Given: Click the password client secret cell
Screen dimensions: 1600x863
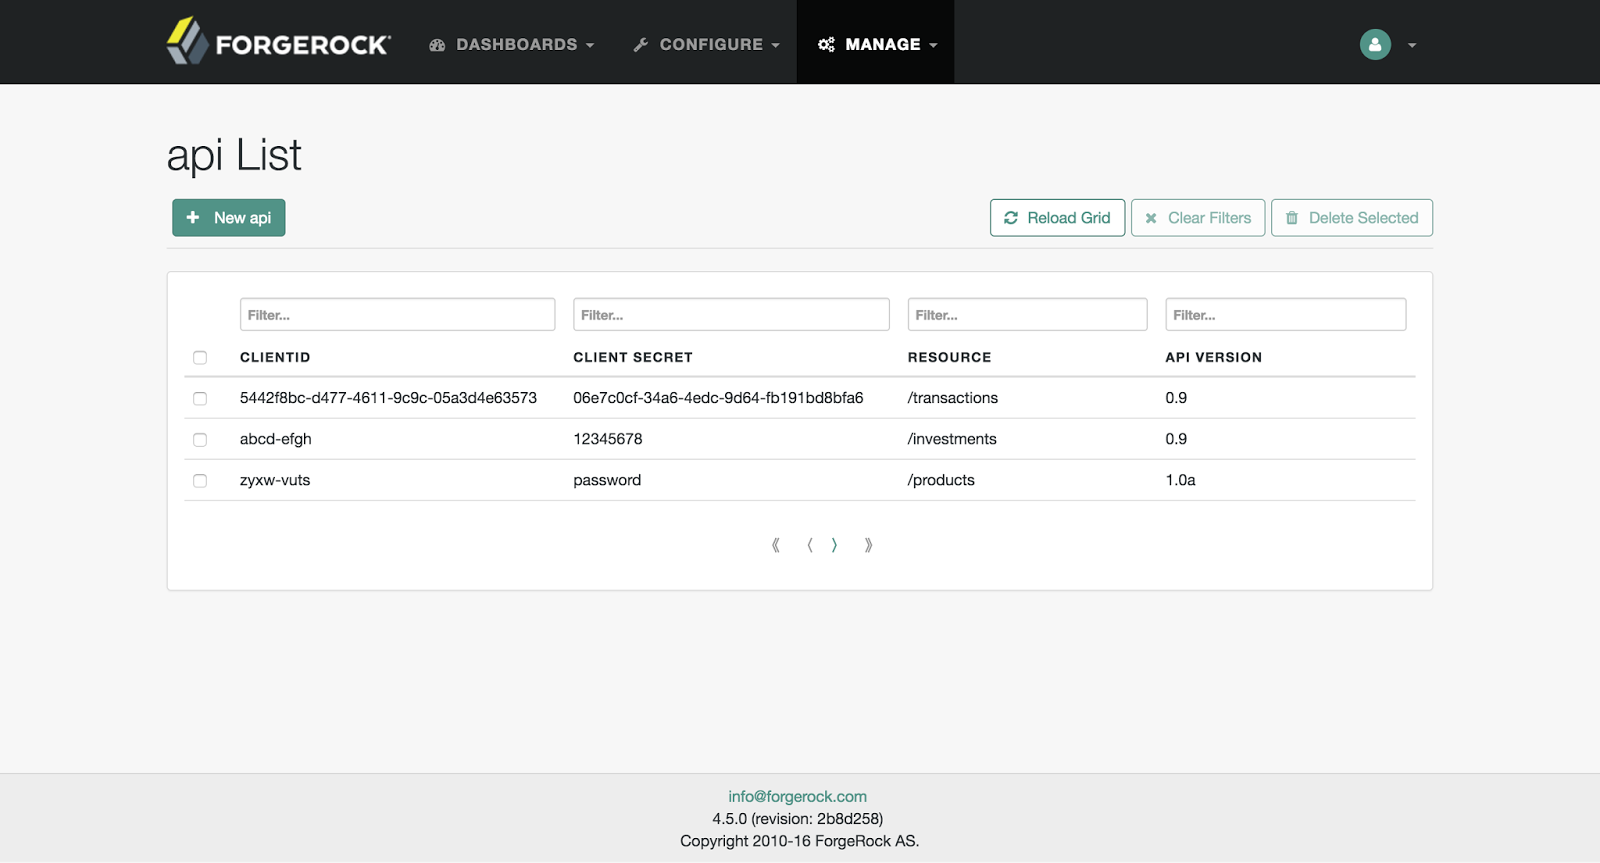Looking at the screenshot, I should pyautogui.click(x=607, y=480).
